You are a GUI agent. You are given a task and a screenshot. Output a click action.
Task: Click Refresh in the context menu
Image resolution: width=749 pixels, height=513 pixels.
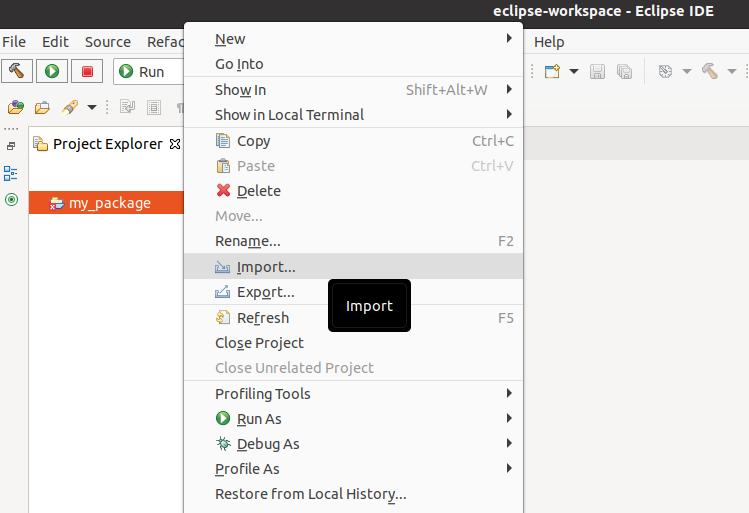[x=262, y=318]
